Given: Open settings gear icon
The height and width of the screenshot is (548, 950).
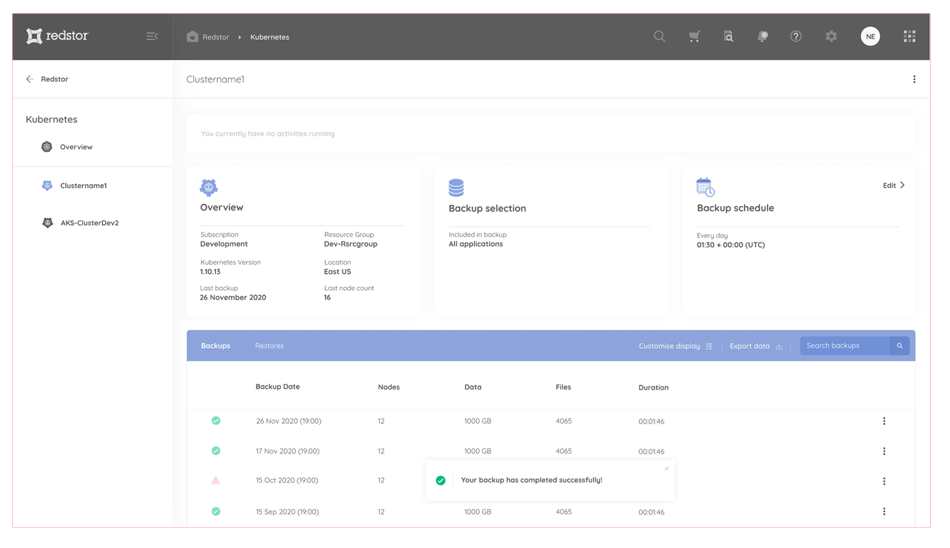Looking at the screenshot, I should 831,36.
